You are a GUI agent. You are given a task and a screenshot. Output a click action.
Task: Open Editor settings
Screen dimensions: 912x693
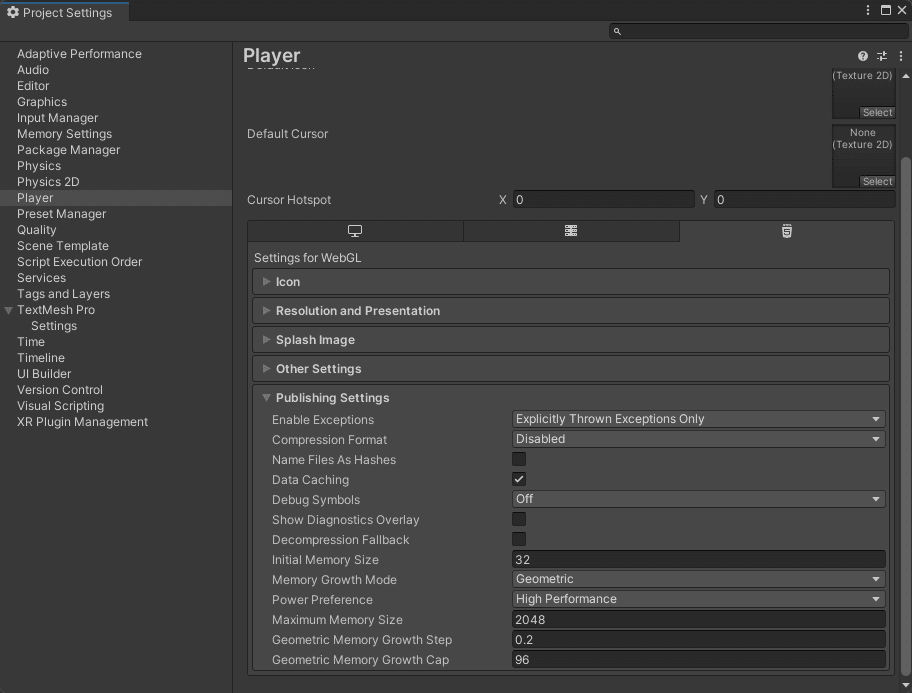coord(33,86)
